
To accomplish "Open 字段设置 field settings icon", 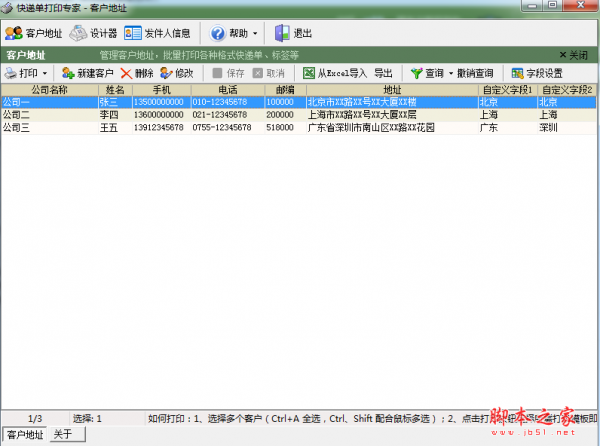I will click(x=517, y=73).
